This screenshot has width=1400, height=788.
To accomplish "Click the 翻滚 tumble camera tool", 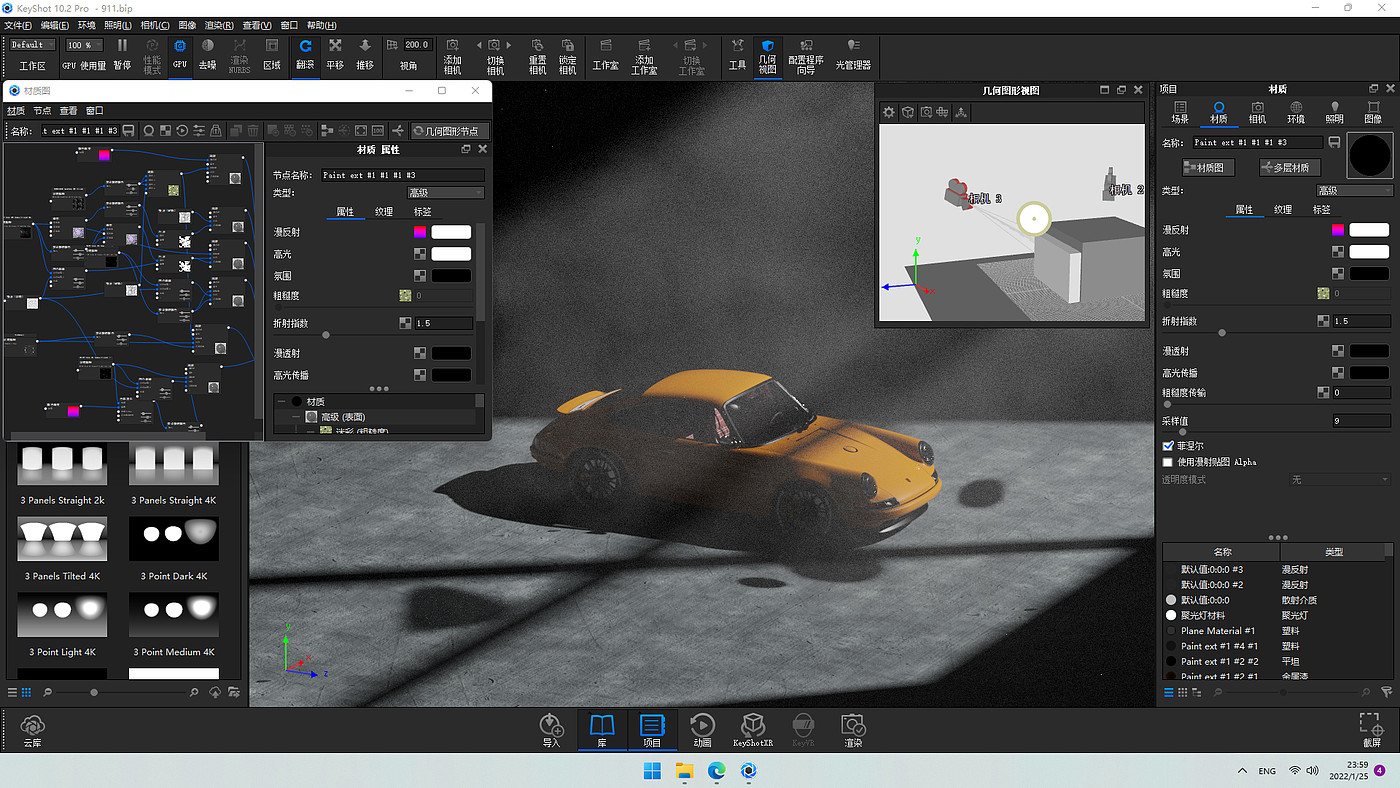I will coord(305,53).
